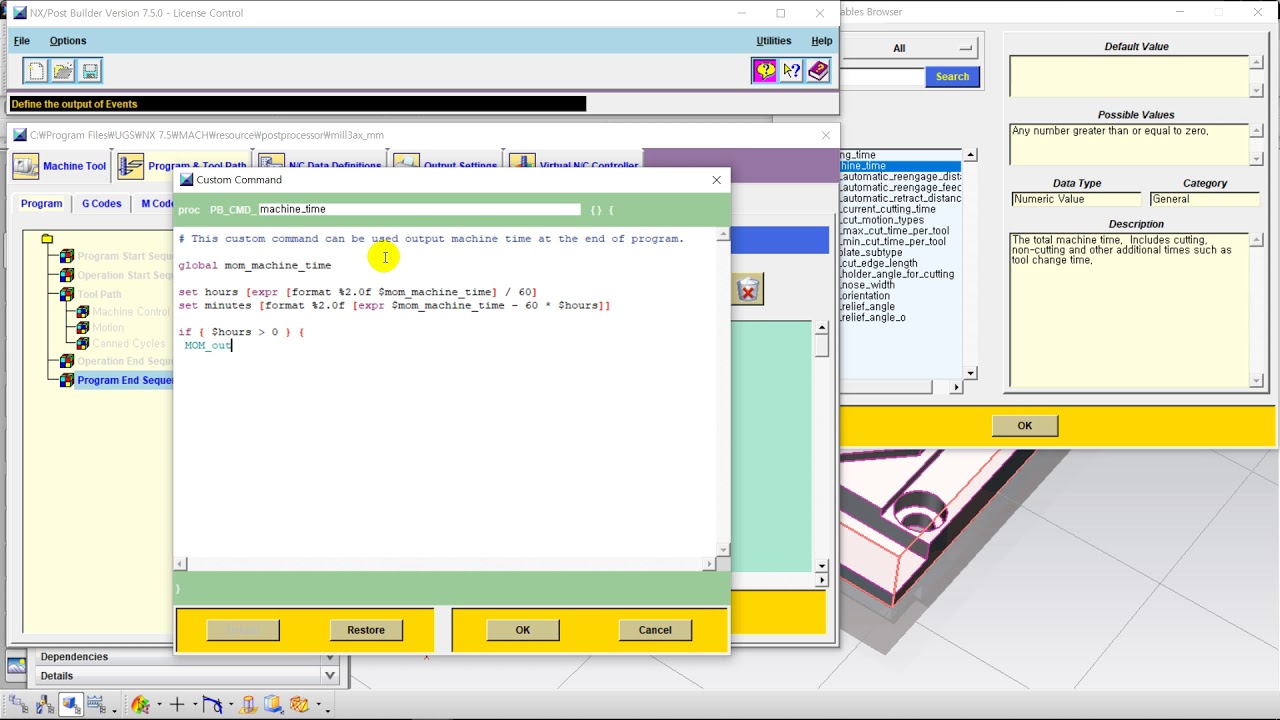This screenshot has height=720, width=1280.
Task: Open dropdown arrow beside the plus point icon
Action: click(194, 706)
